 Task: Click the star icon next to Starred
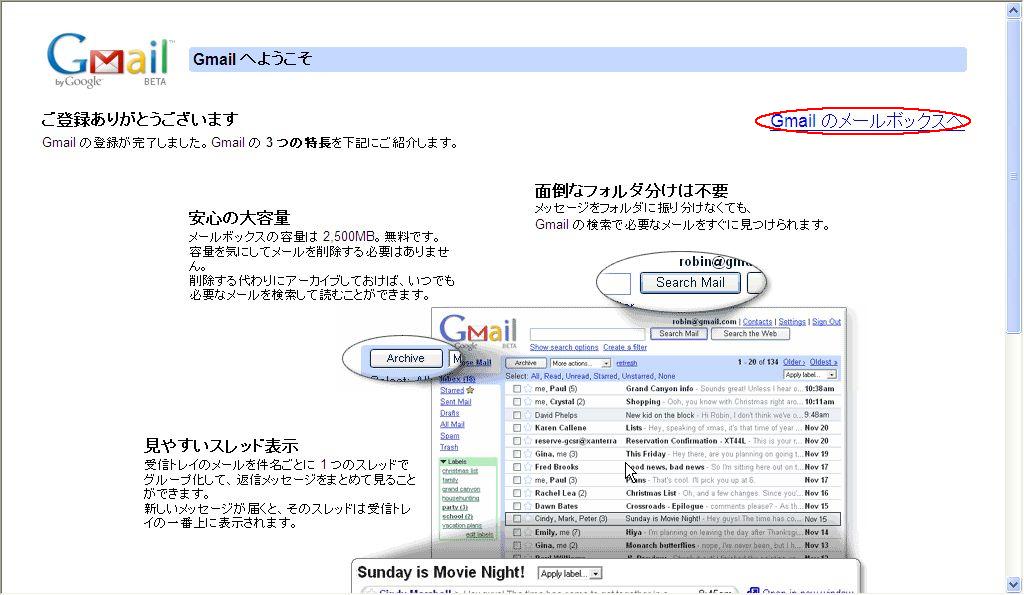(x=471, y=390)
